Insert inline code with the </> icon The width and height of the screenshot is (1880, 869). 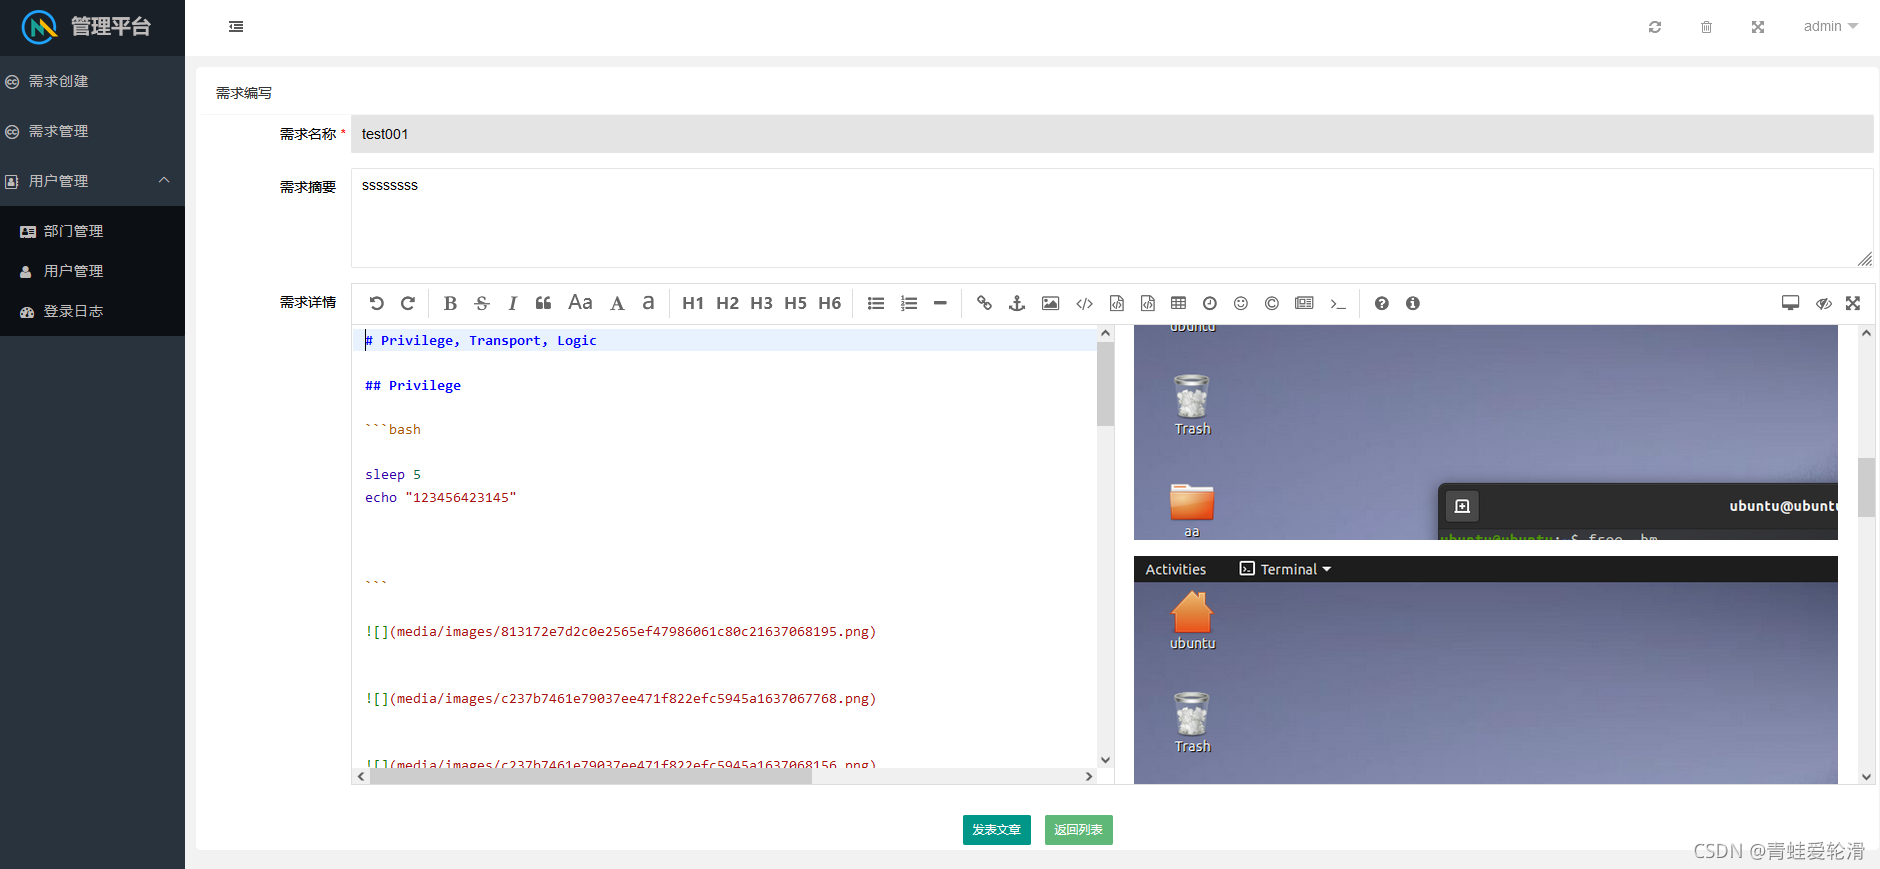(x=1084, y=303)
